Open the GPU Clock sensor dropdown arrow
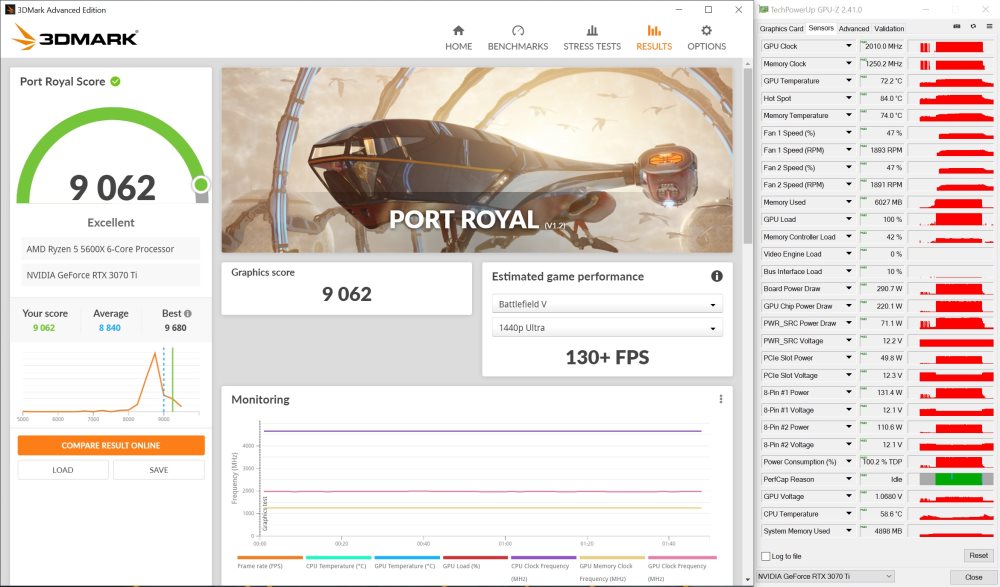The width and height of the screenshot is (1000, 587). 849,46
